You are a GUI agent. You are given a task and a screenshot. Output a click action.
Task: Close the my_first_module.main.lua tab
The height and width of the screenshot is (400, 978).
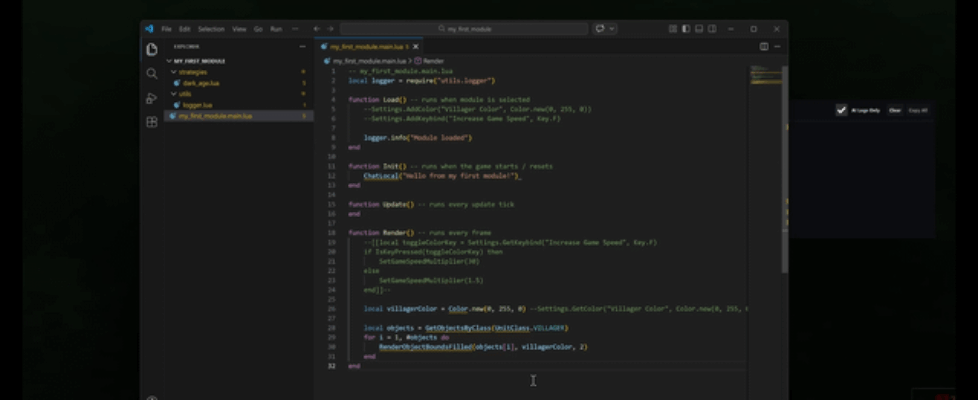tap(416, 47)
